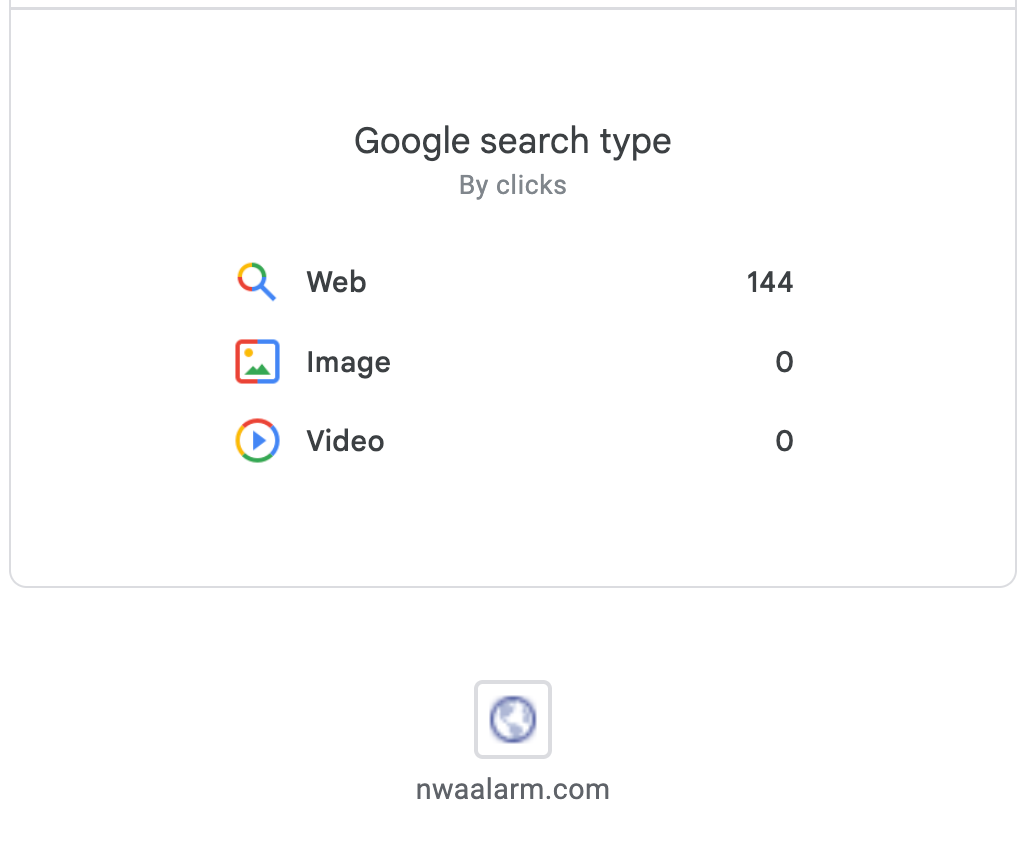Click the Image search type icon

coord(257,362)
